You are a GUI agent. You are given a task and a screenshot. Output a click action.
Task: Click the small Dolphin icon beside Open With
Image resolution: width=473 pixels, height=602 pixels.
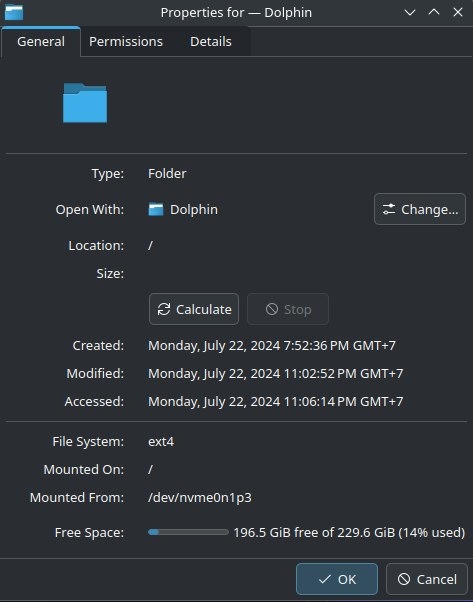point(156,210)
